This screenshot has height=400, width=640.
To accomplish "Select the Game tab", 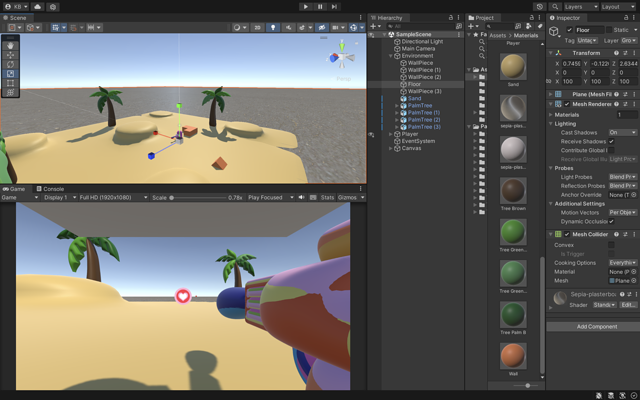I will tap(14, 189).
